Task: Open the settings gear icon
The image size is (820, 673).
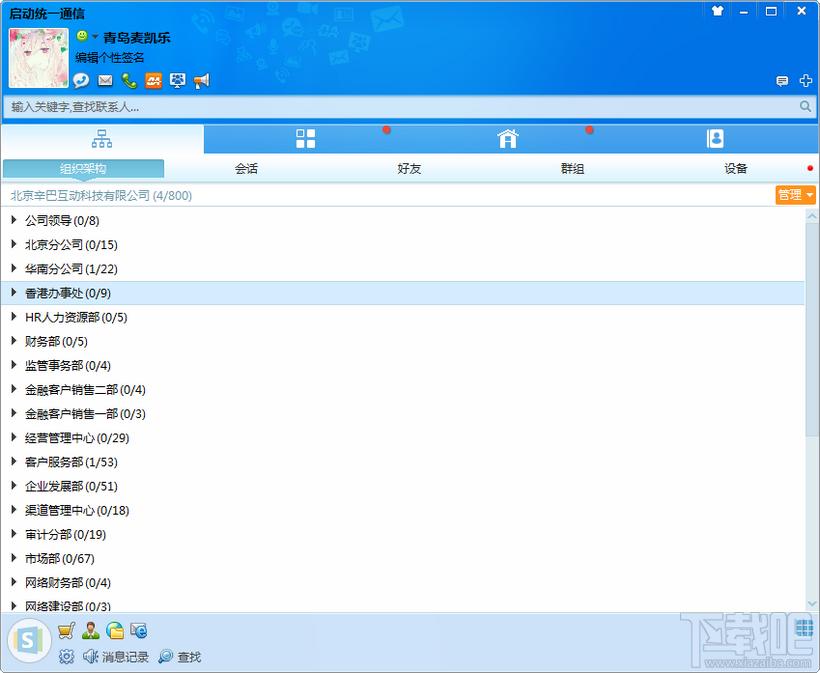Action: (66, 656)
